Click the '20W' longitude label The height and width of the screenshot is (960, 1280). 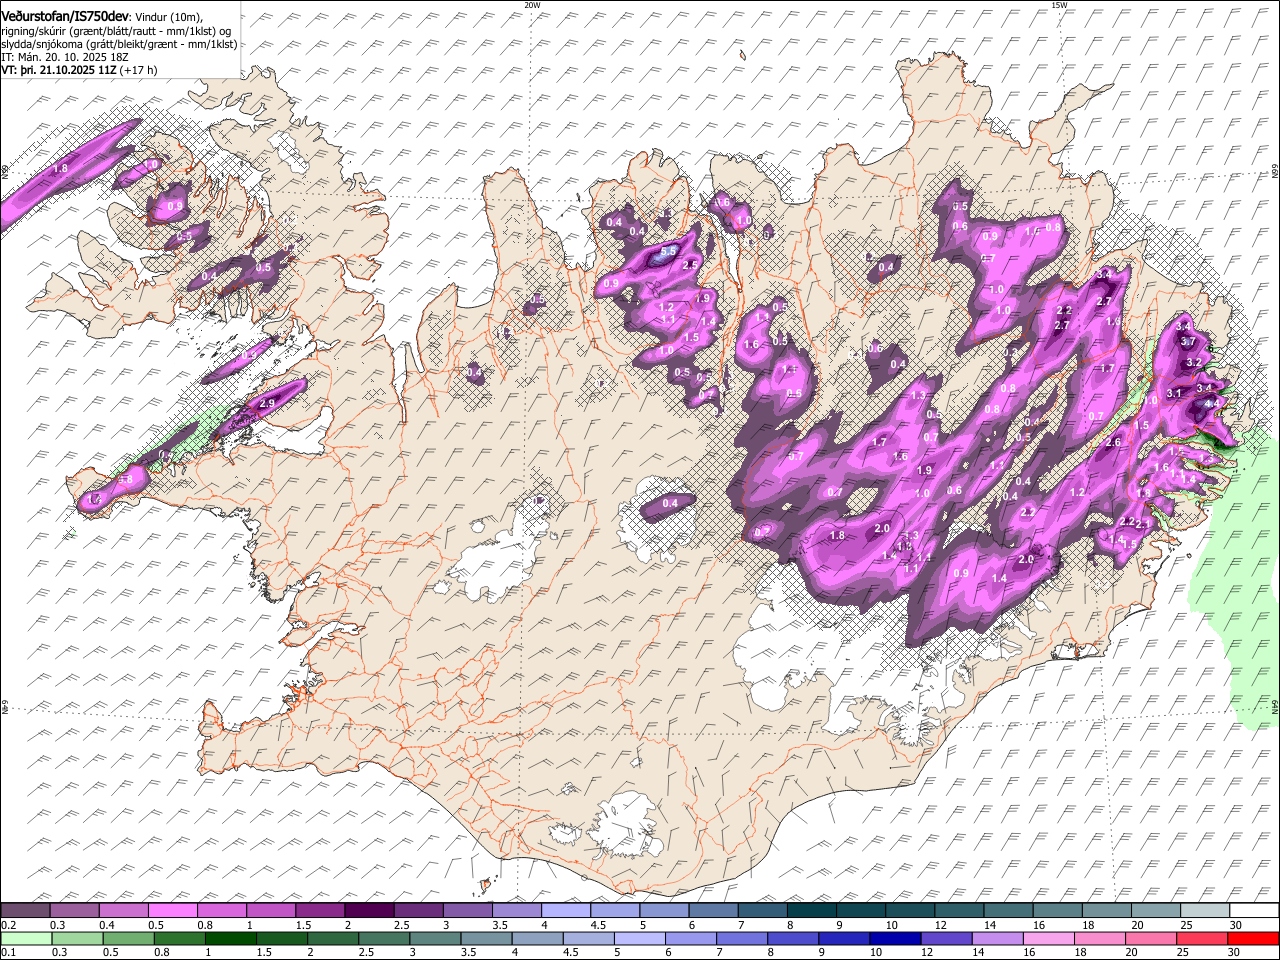pyautogui.click(x=531, y=4)
